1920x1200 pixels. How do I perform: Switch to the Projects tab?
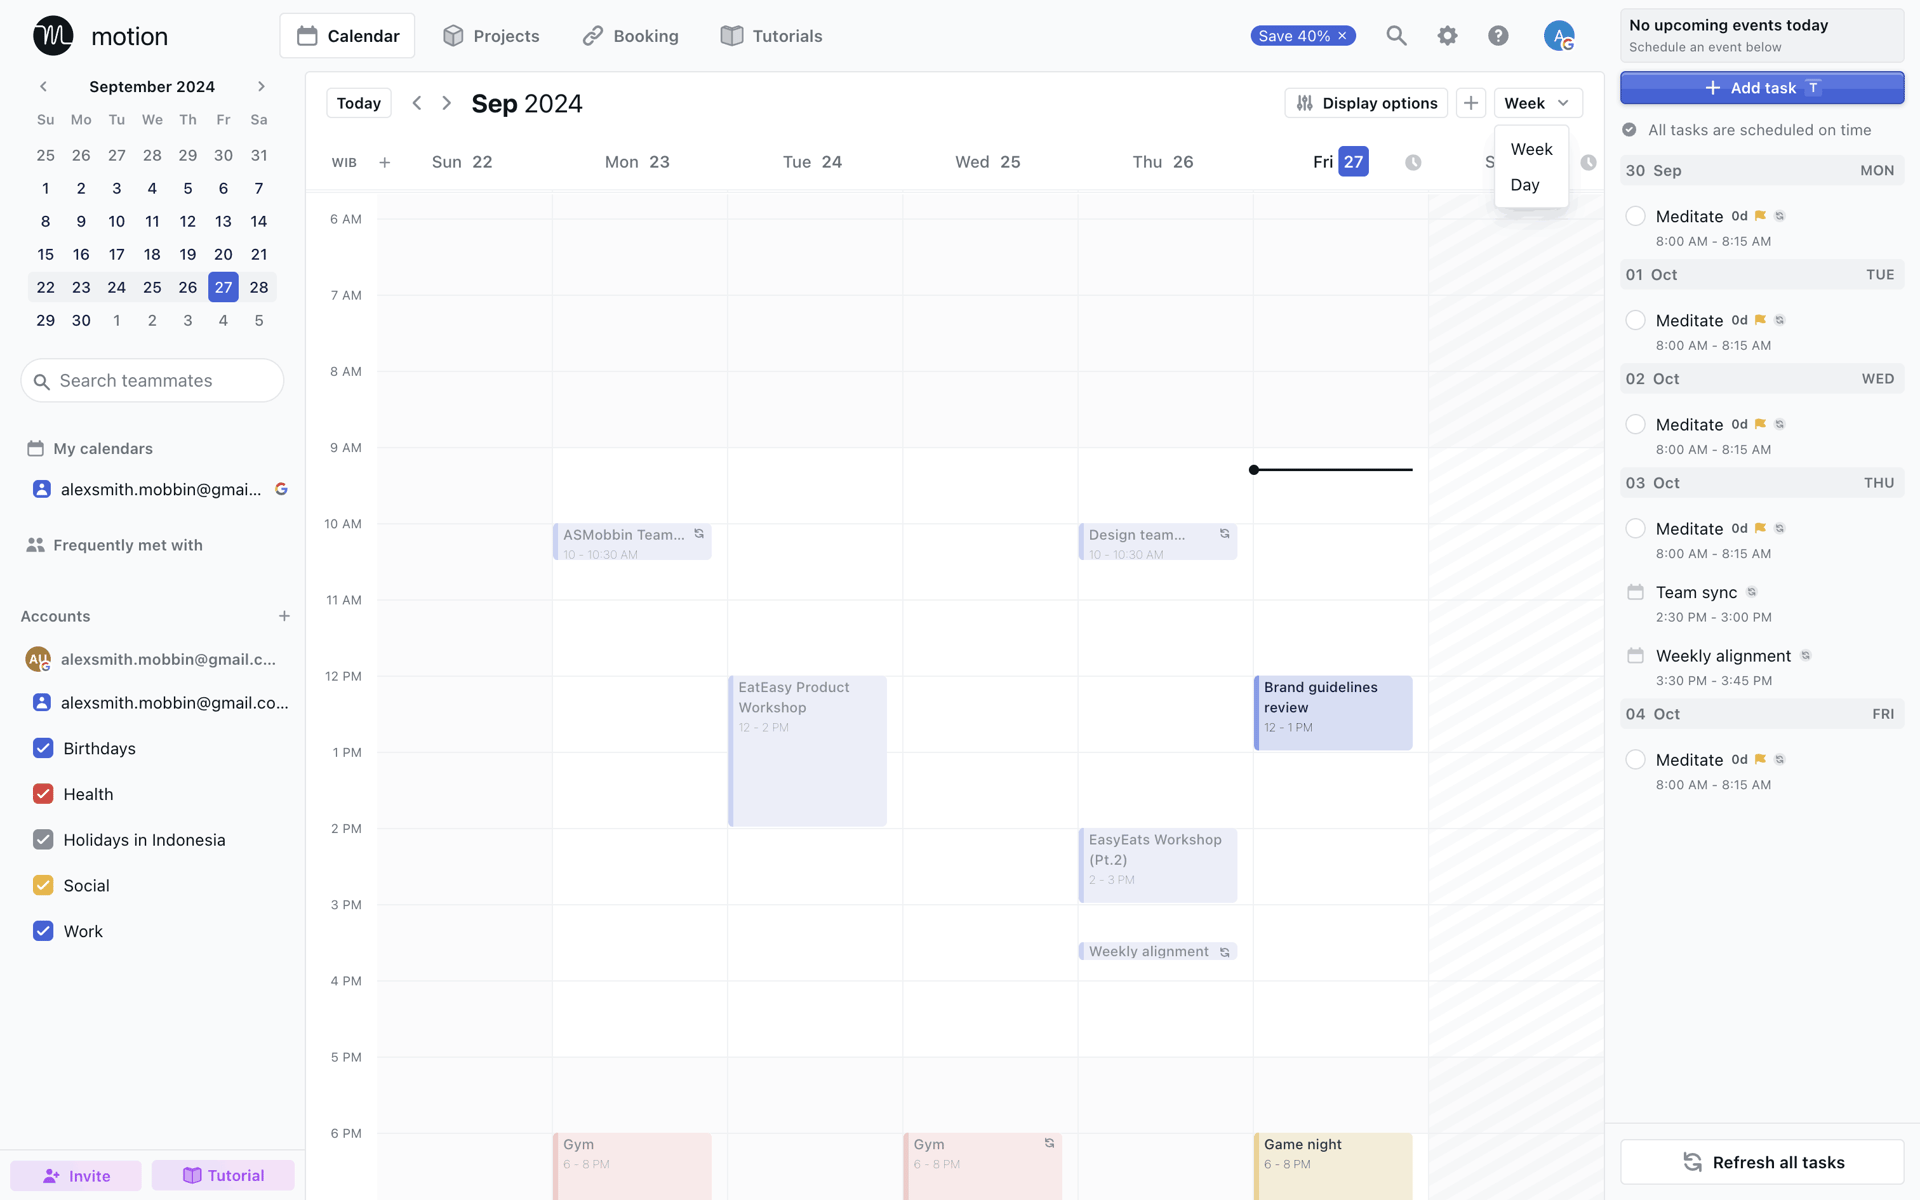[491, 36]
